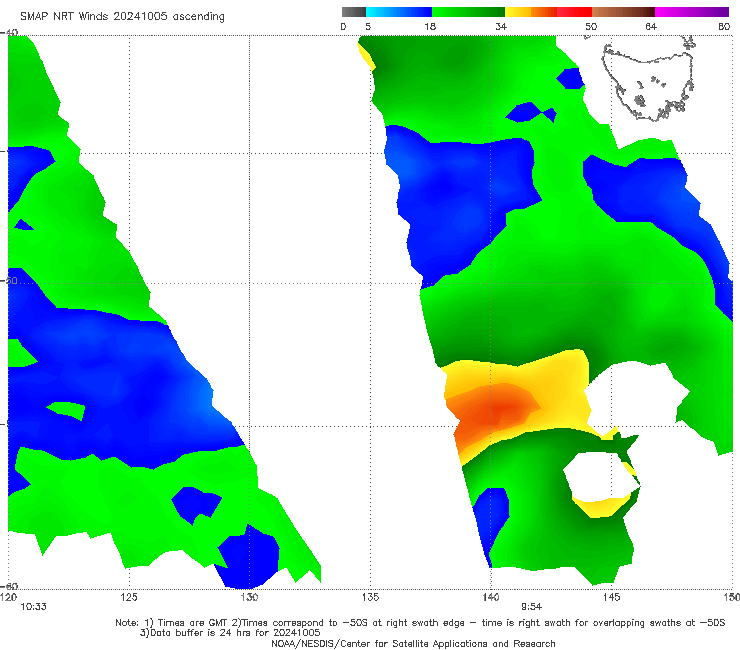Click the color bar label '34'

click(x=501, y=26)
